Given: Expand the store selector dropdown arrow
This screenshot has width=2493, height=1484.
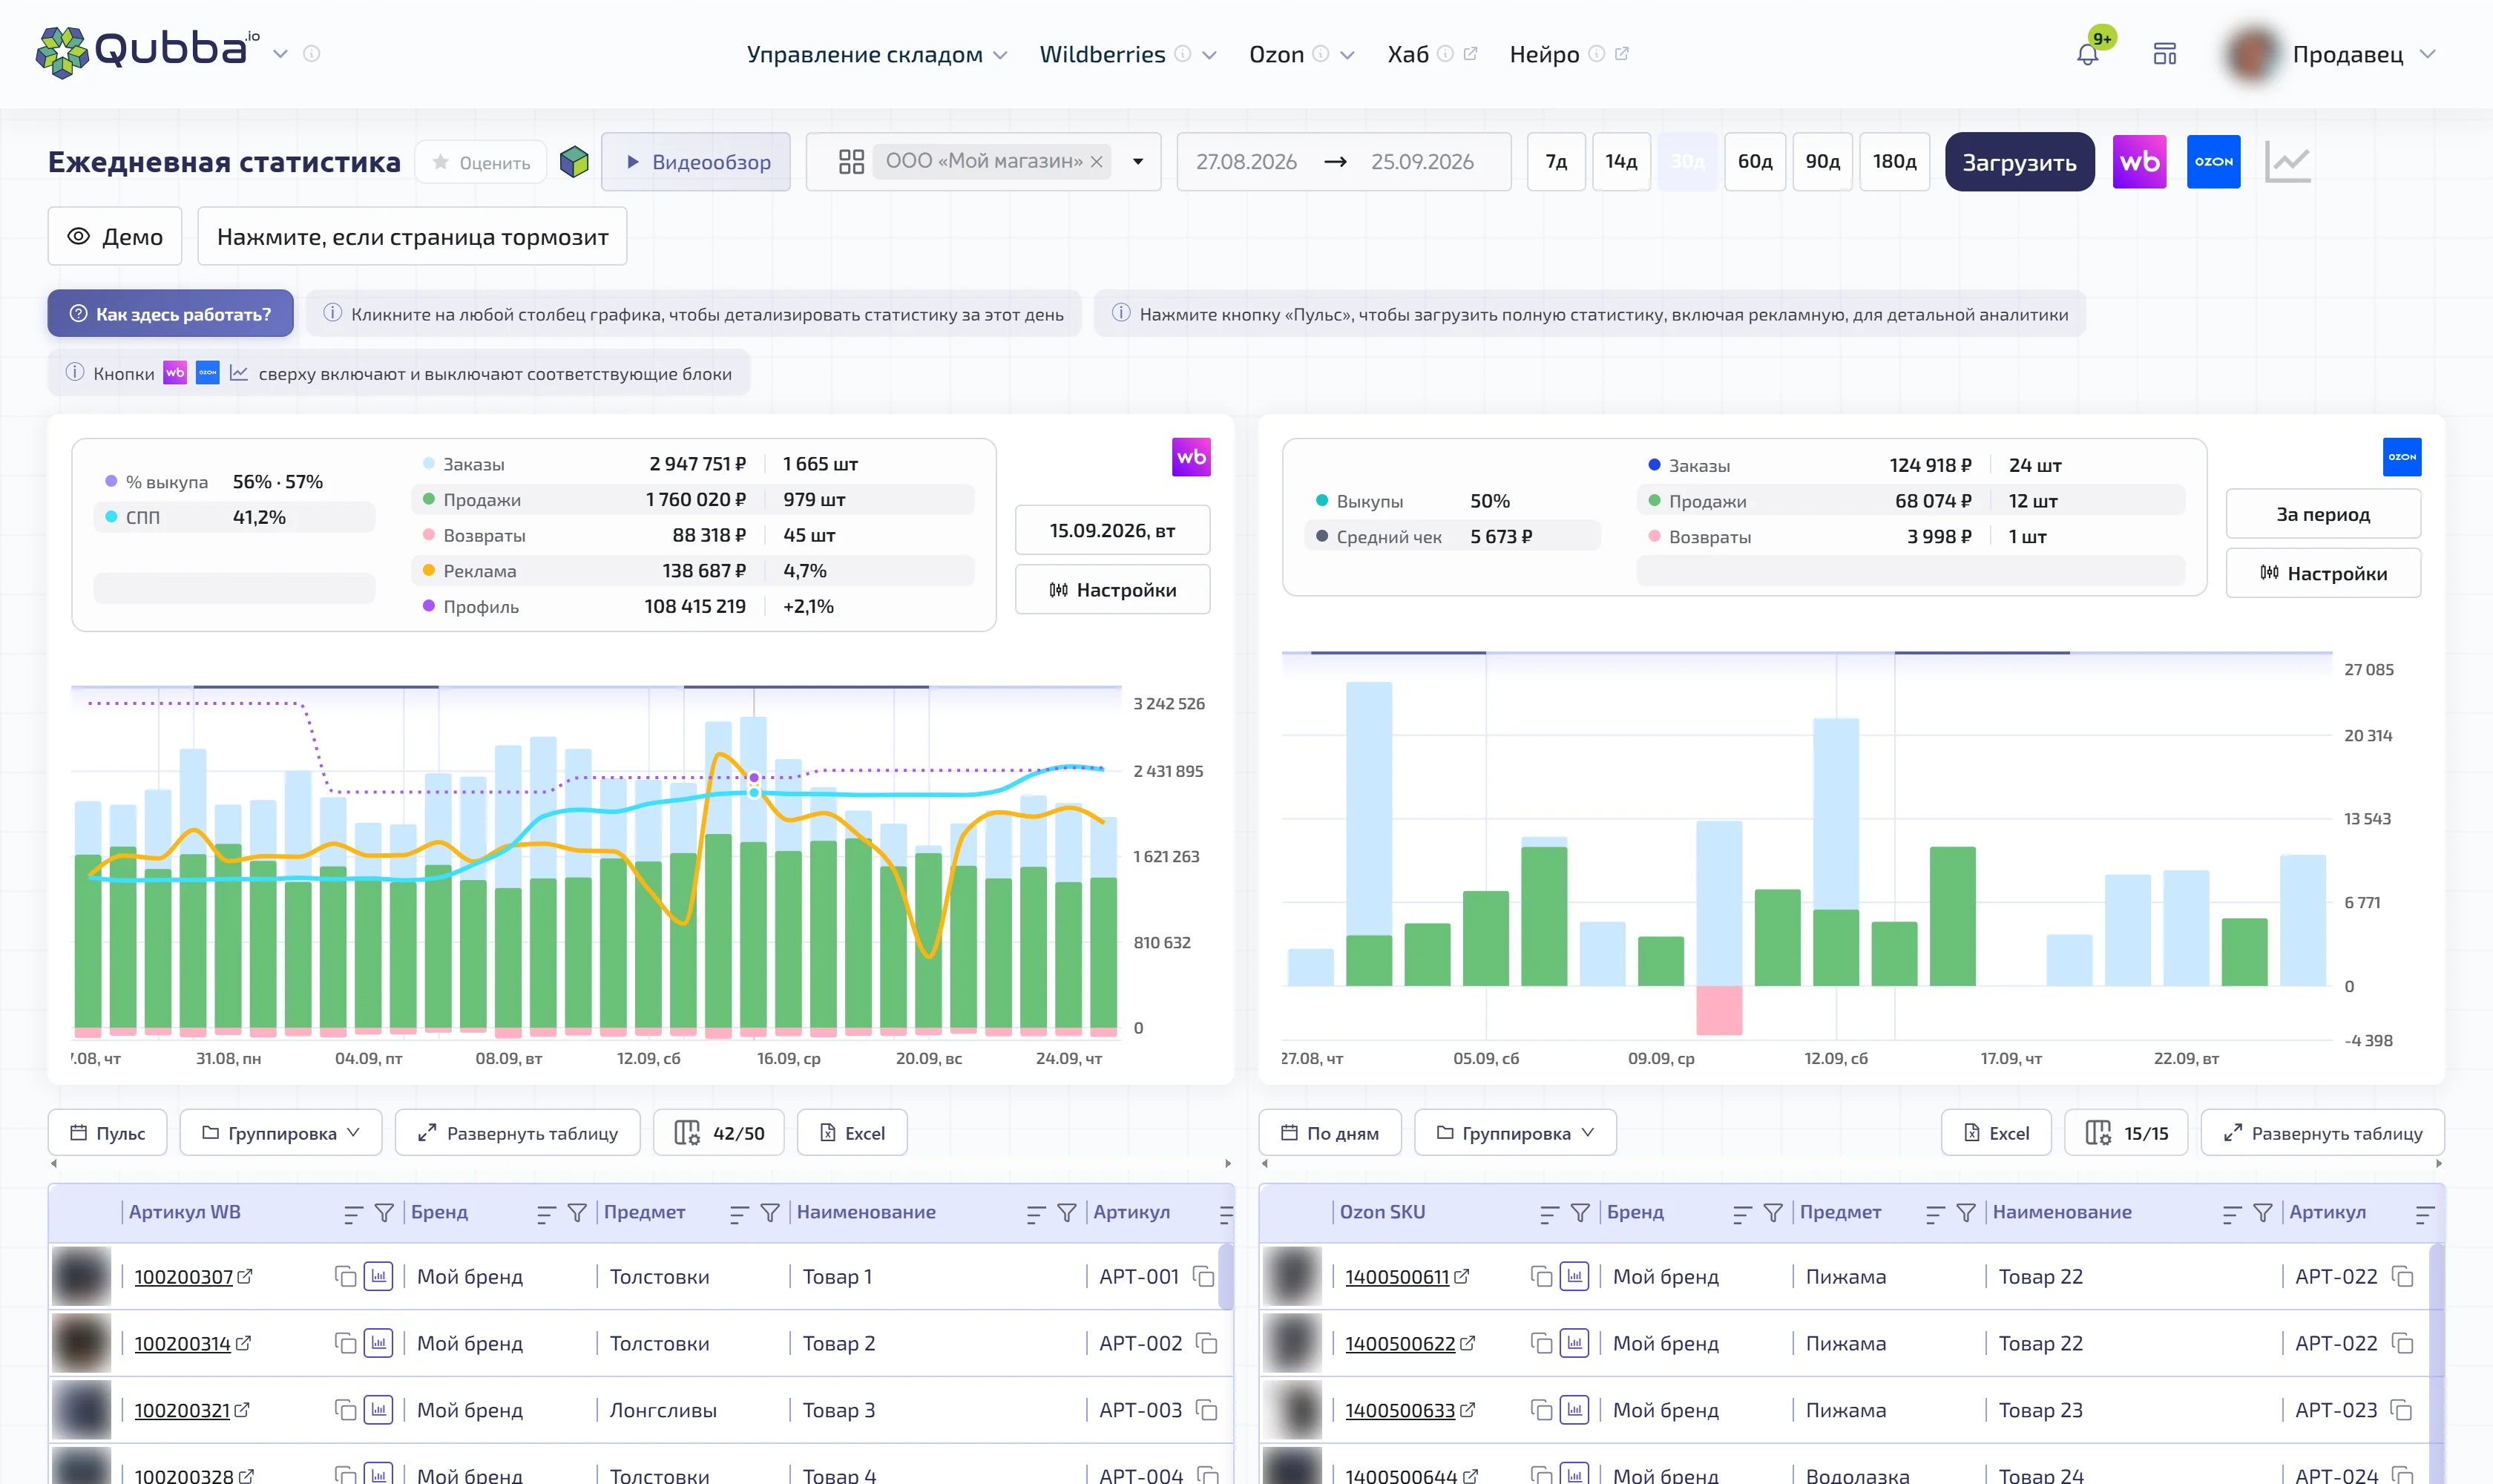Looking at the screenshot, I should point(1138,162).
